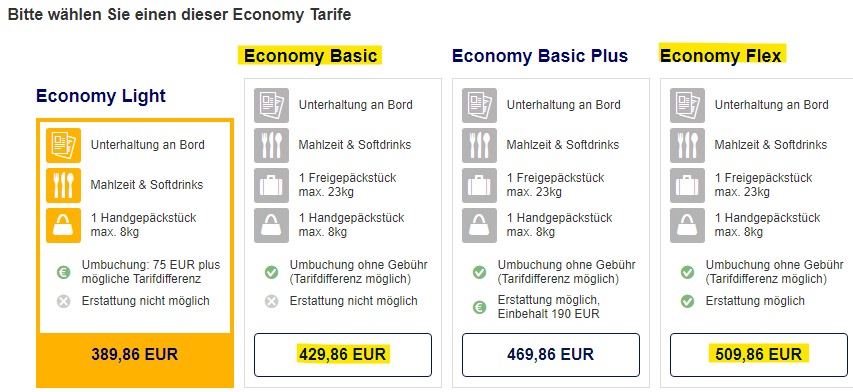Click grey X icon in Economy Basic refund row

pyautogui.click(x=271, y=301)
